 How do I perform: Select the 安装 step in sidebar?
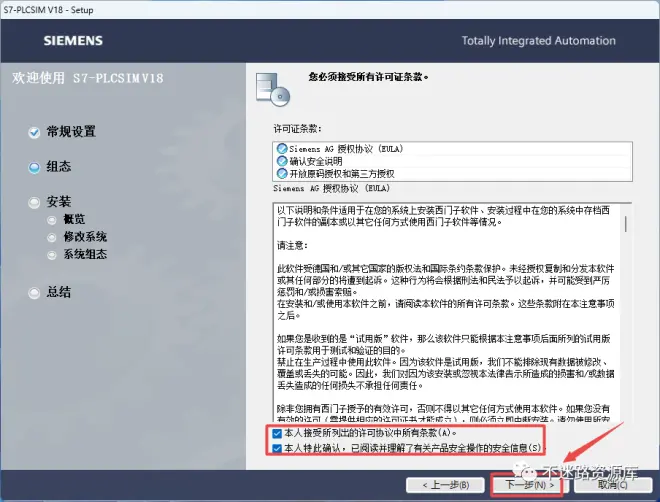[59, 202]
